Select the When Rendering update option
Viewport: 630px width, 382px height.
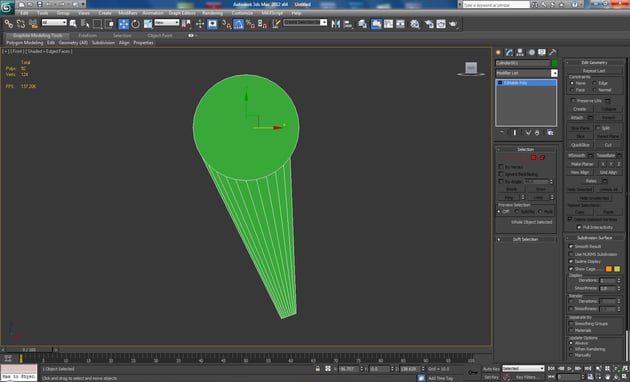[x=571, y=349]
